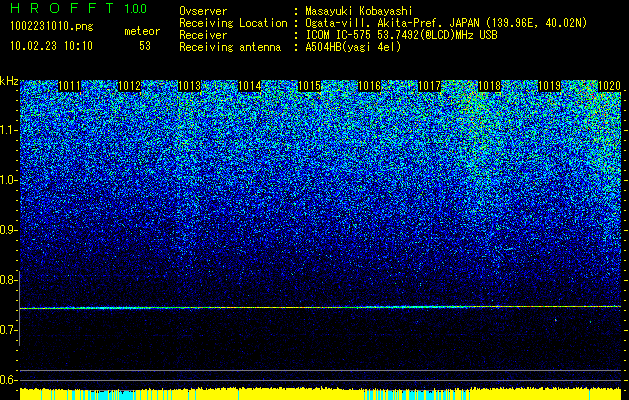Click the 1015 time marker

pyautogui.click(x=310, y=86)
